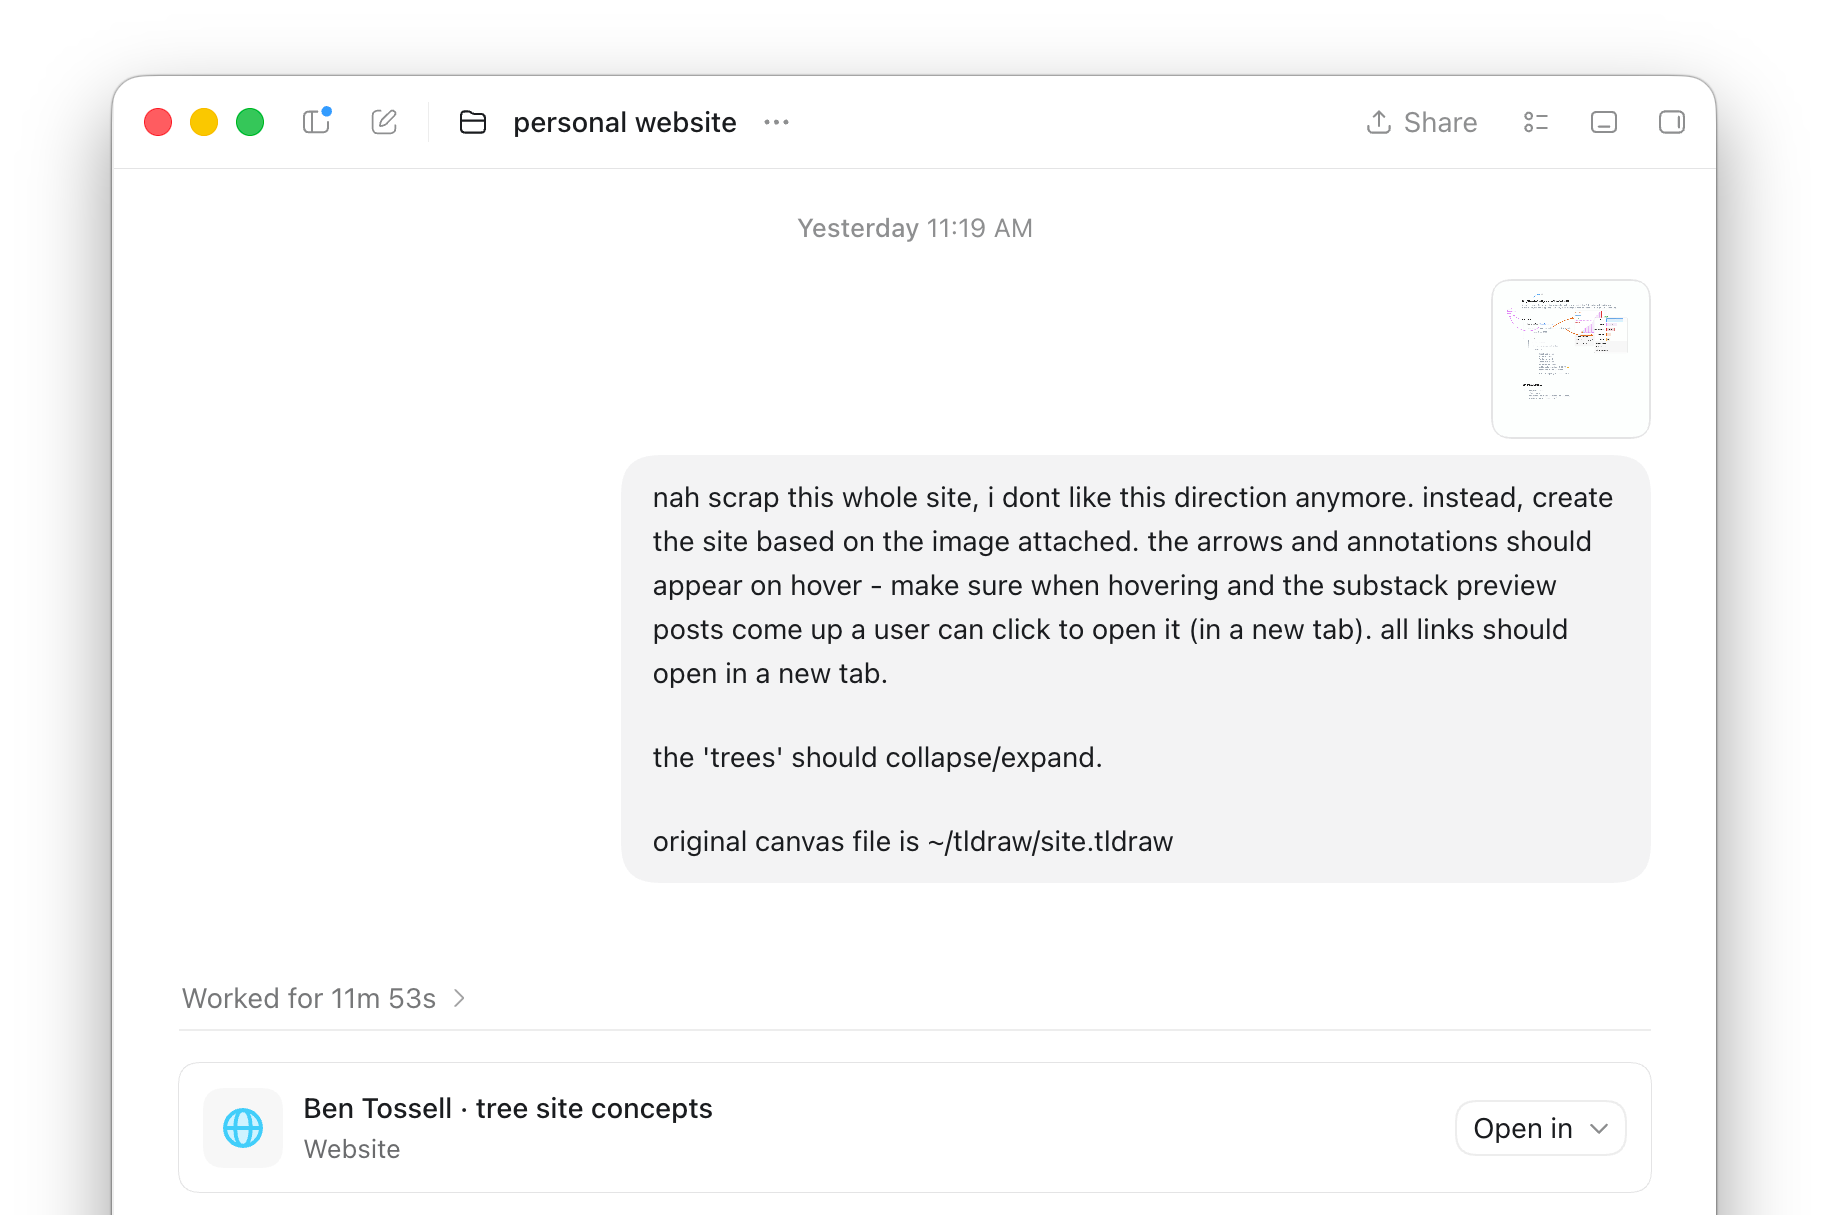Start a new chat with compose icon

(x=384, y=122)
